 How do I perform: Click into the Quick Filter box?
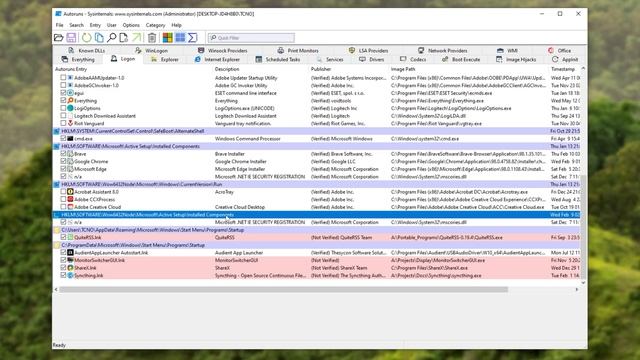(x=251, y=38)
